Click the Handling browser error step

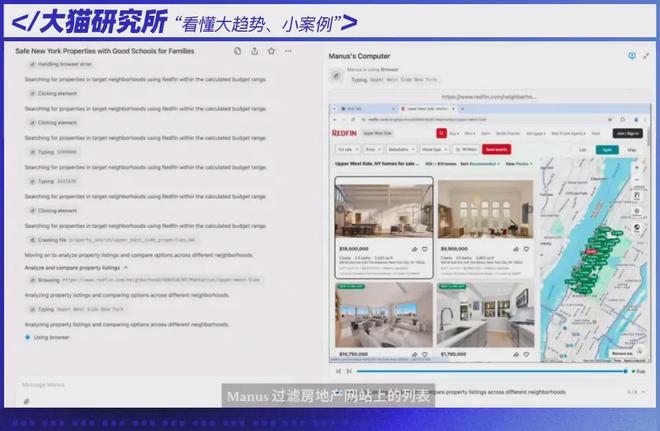click(61, 64)
